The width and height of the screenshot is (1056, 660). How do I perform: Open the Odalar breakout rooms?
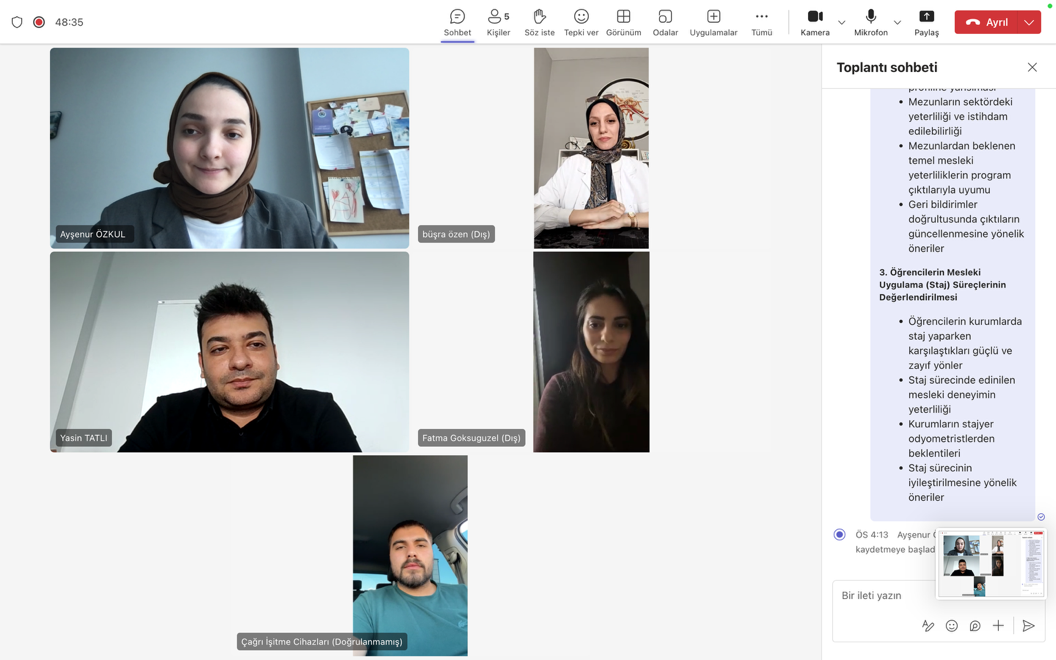coord(665,22)
